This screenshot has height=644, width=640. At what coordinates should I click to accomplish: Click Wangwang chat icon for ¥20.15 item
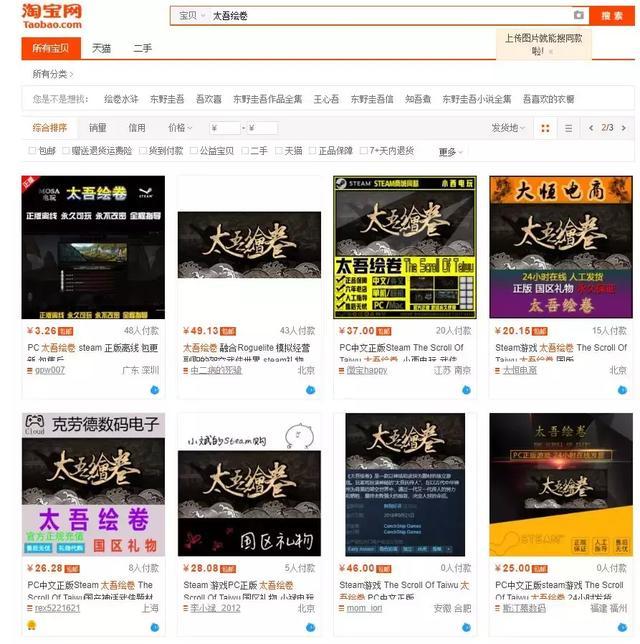click(623, 390)
